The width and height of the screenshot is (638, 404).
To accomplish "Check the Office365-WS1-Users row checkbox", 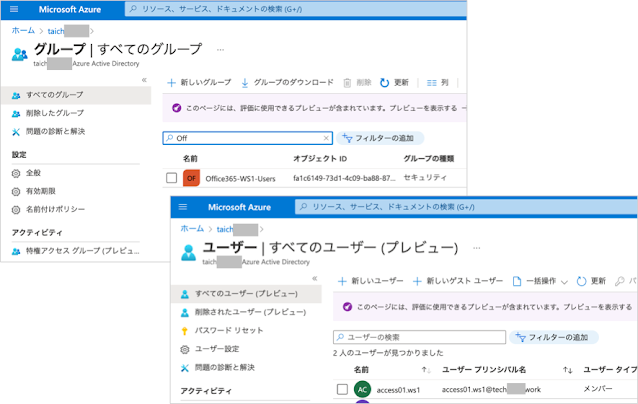I will click(x=172, y=178).
